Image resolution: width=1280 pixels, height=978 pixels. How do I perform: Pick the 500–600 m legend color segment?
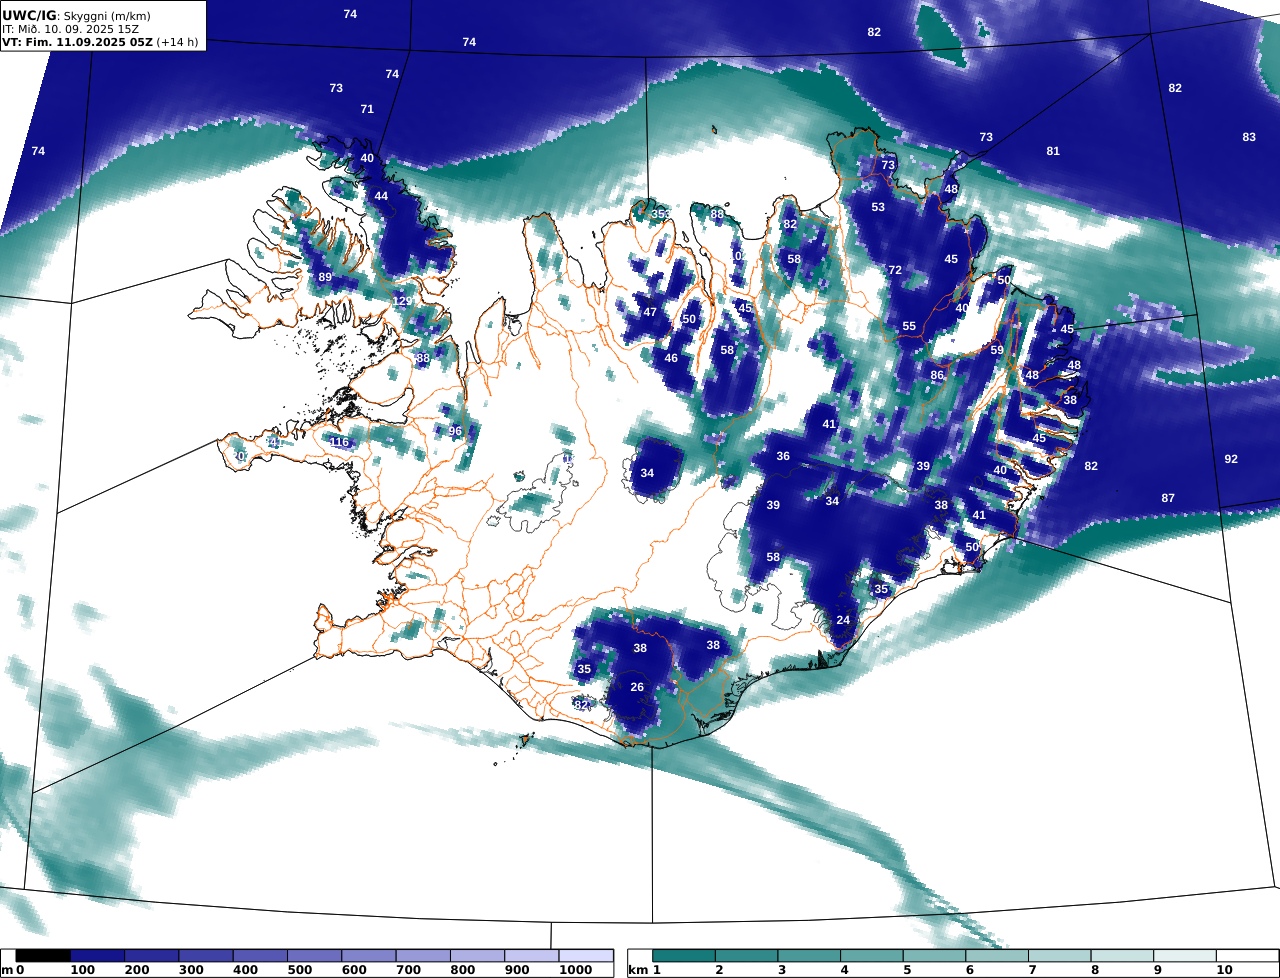pyautogui.click(x=314, y=956)
